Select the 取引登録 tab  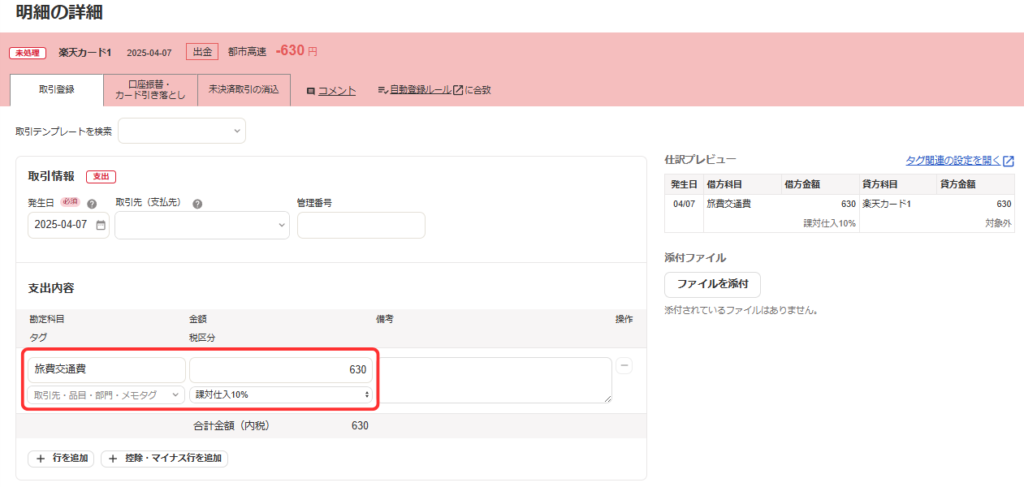pyautogui.click(x=56, y=89)
